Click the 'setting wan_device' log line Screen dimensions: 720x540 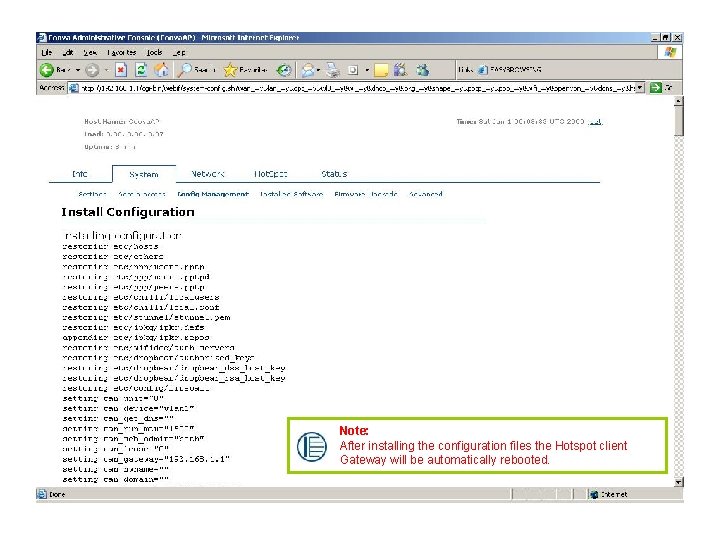point(128,408)
